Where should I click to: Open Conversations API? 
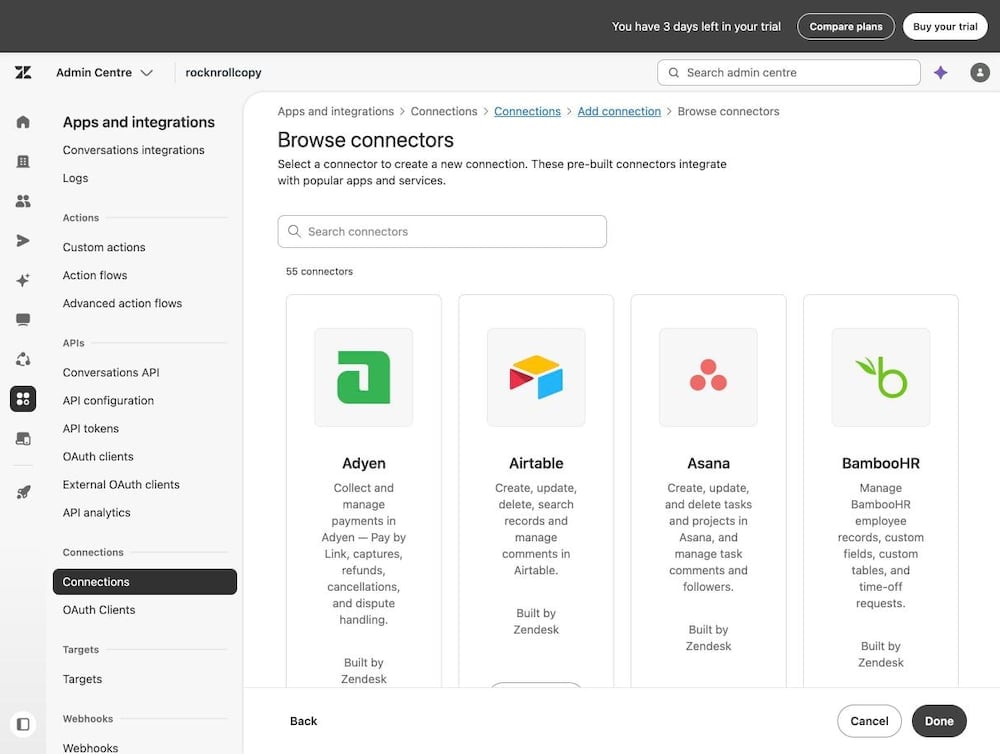pos(111,372)
